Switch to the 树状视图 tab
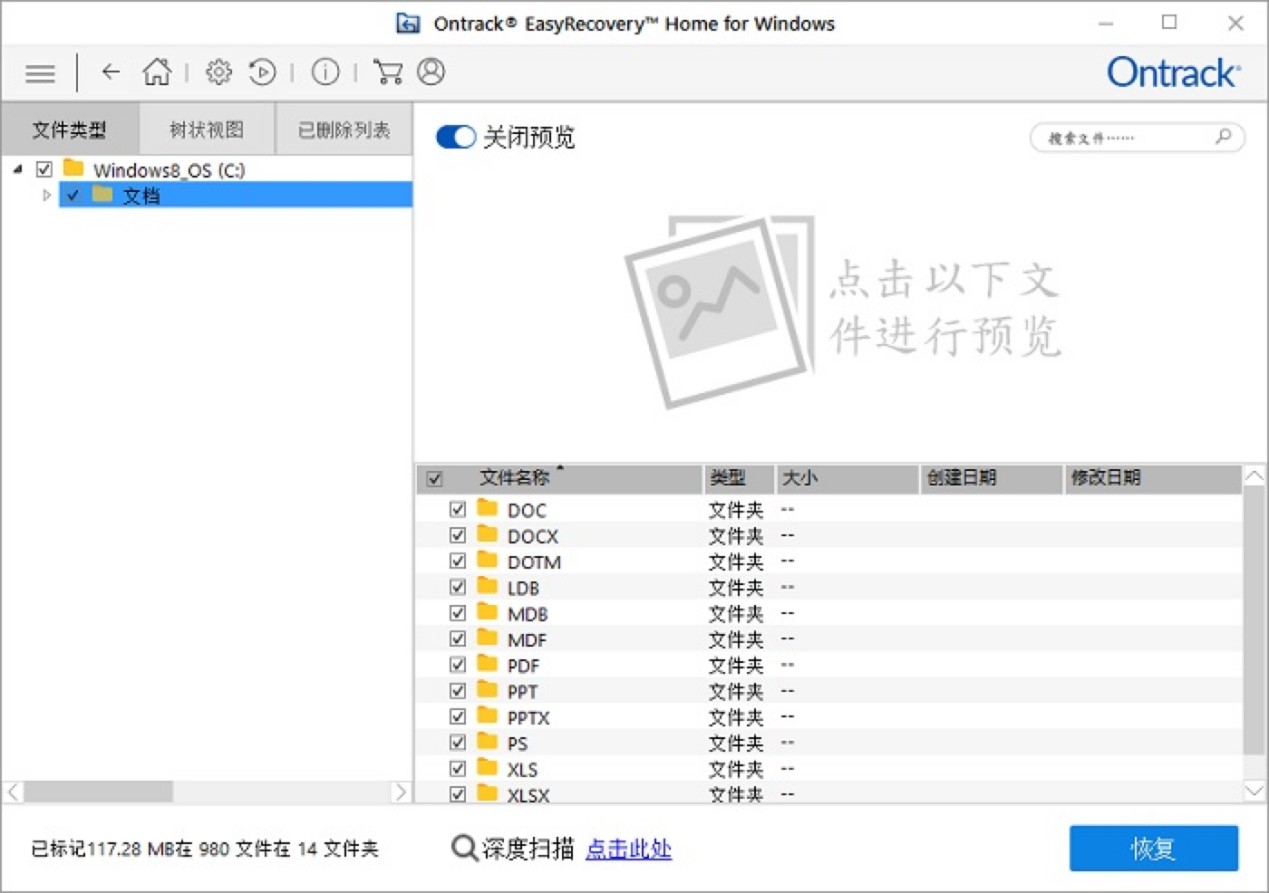Image resolution: width=1269 pixels, height=893 pixels. (206, 130)
